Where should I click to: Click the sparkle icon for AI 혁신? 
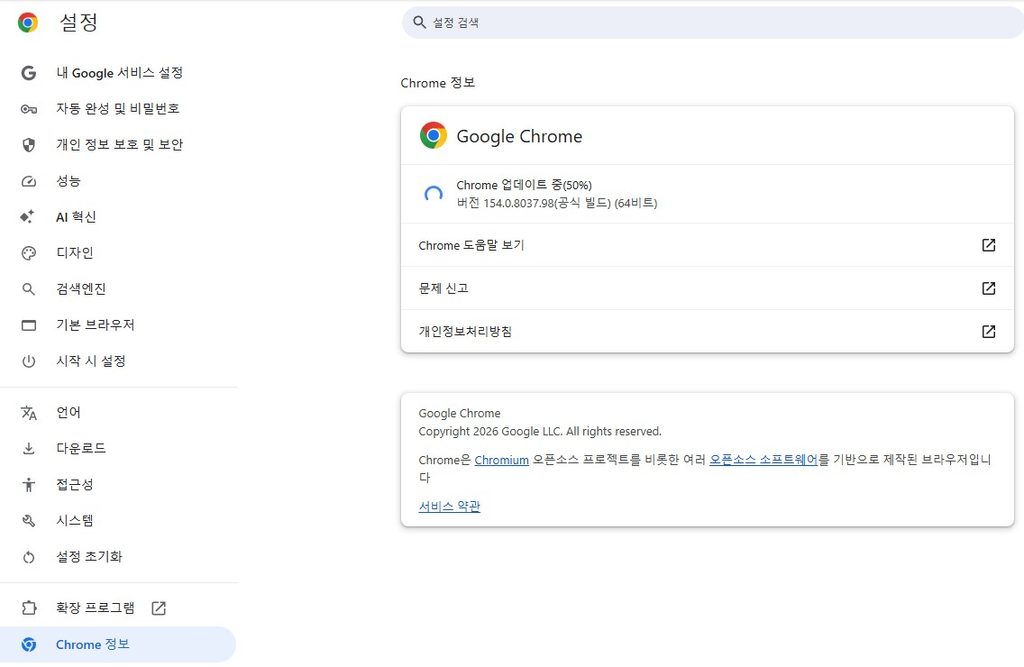point(27,217)
